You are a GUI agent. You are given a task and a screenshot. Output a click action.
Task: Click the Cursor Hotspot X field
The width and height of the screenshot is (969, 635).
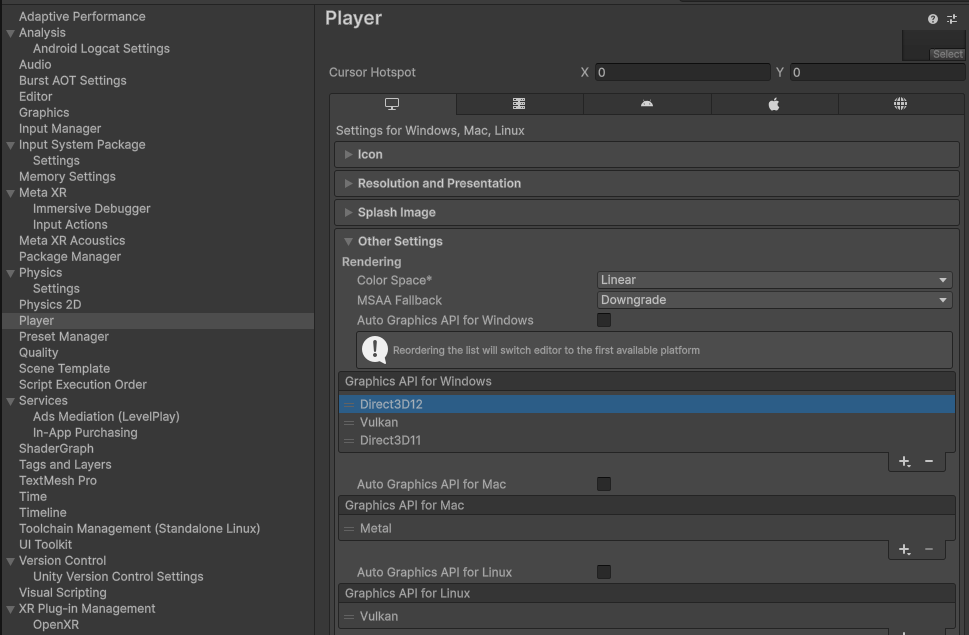pos(682,72)
